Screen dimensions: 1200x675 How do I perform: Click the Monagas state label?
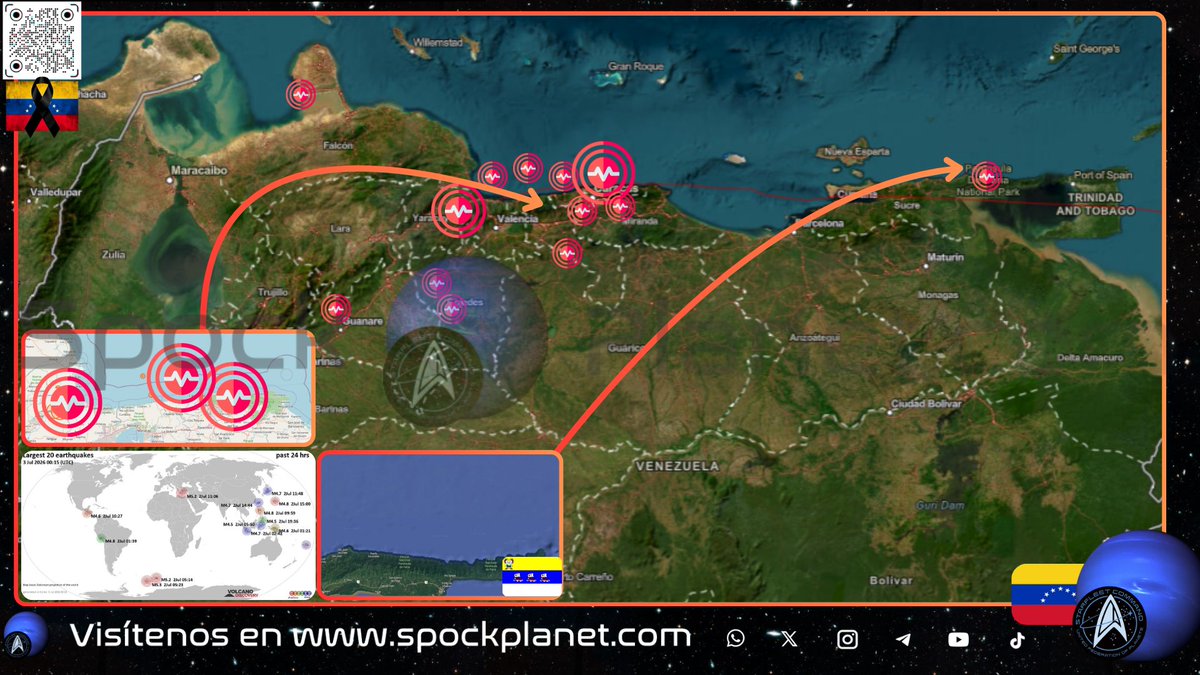(937, 295)
